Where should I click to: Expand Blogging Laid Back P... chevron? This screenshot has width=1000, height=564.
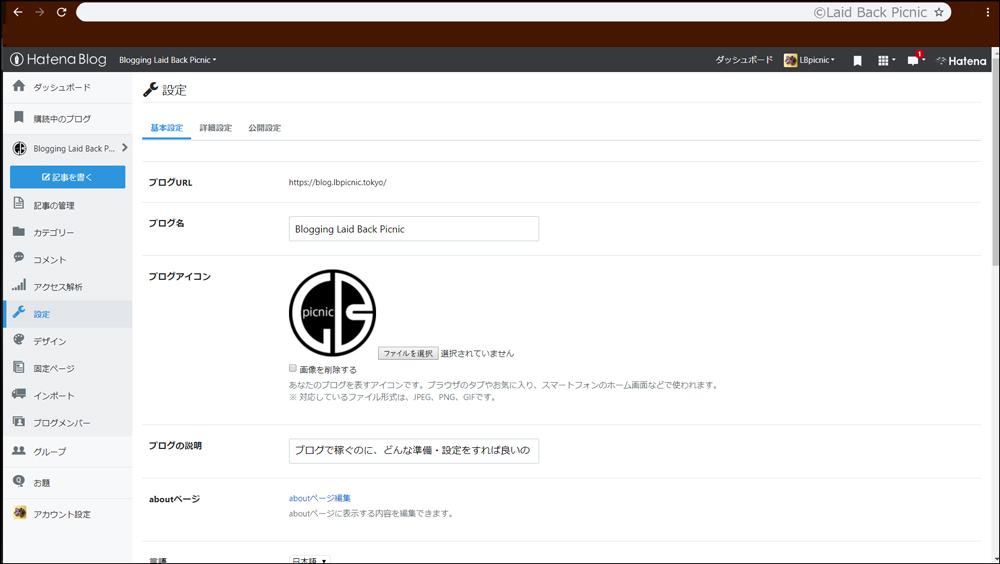(x=124, y=147)
